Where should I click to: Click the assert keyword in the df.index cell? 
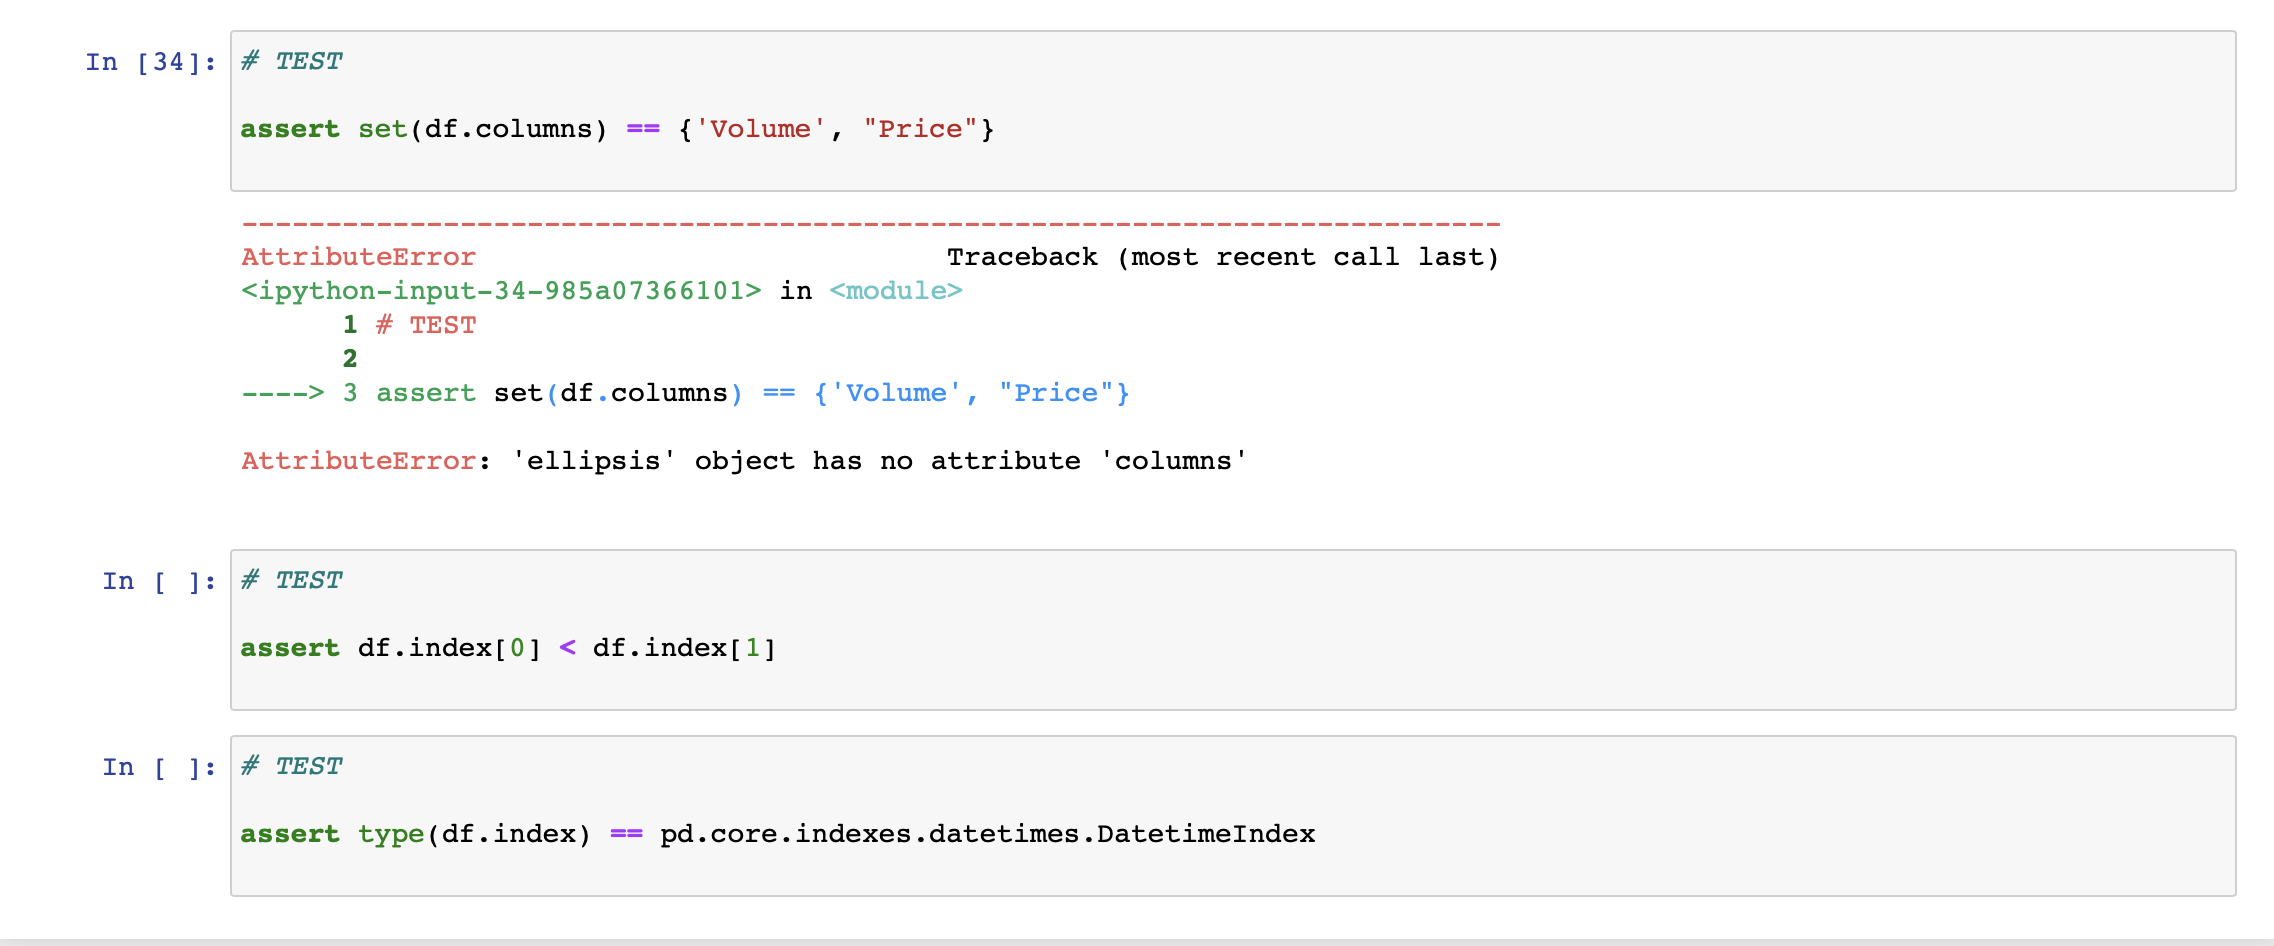click(289, 647)
